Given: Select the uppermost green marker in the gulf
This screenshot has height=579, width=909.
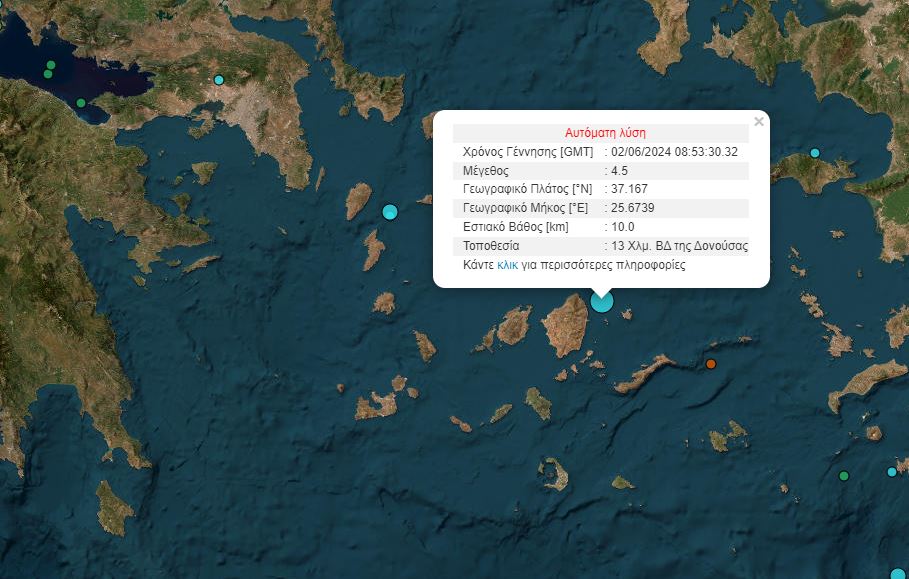Looking at the screenshot, I should pos(50,65).
